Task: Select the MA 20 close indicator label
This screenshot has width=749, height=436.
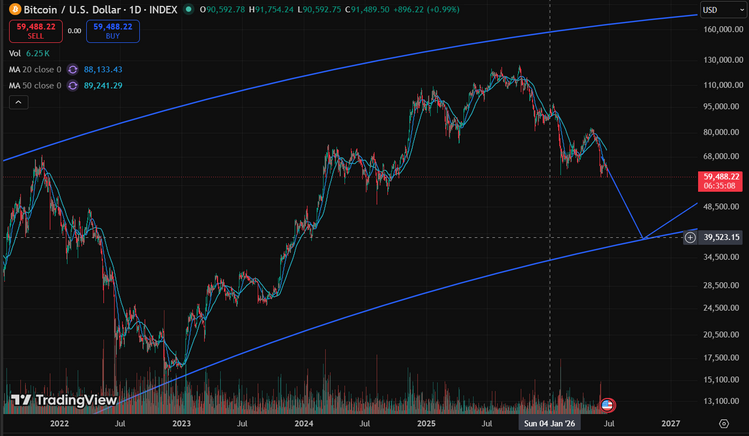Action: click(35, 70)
